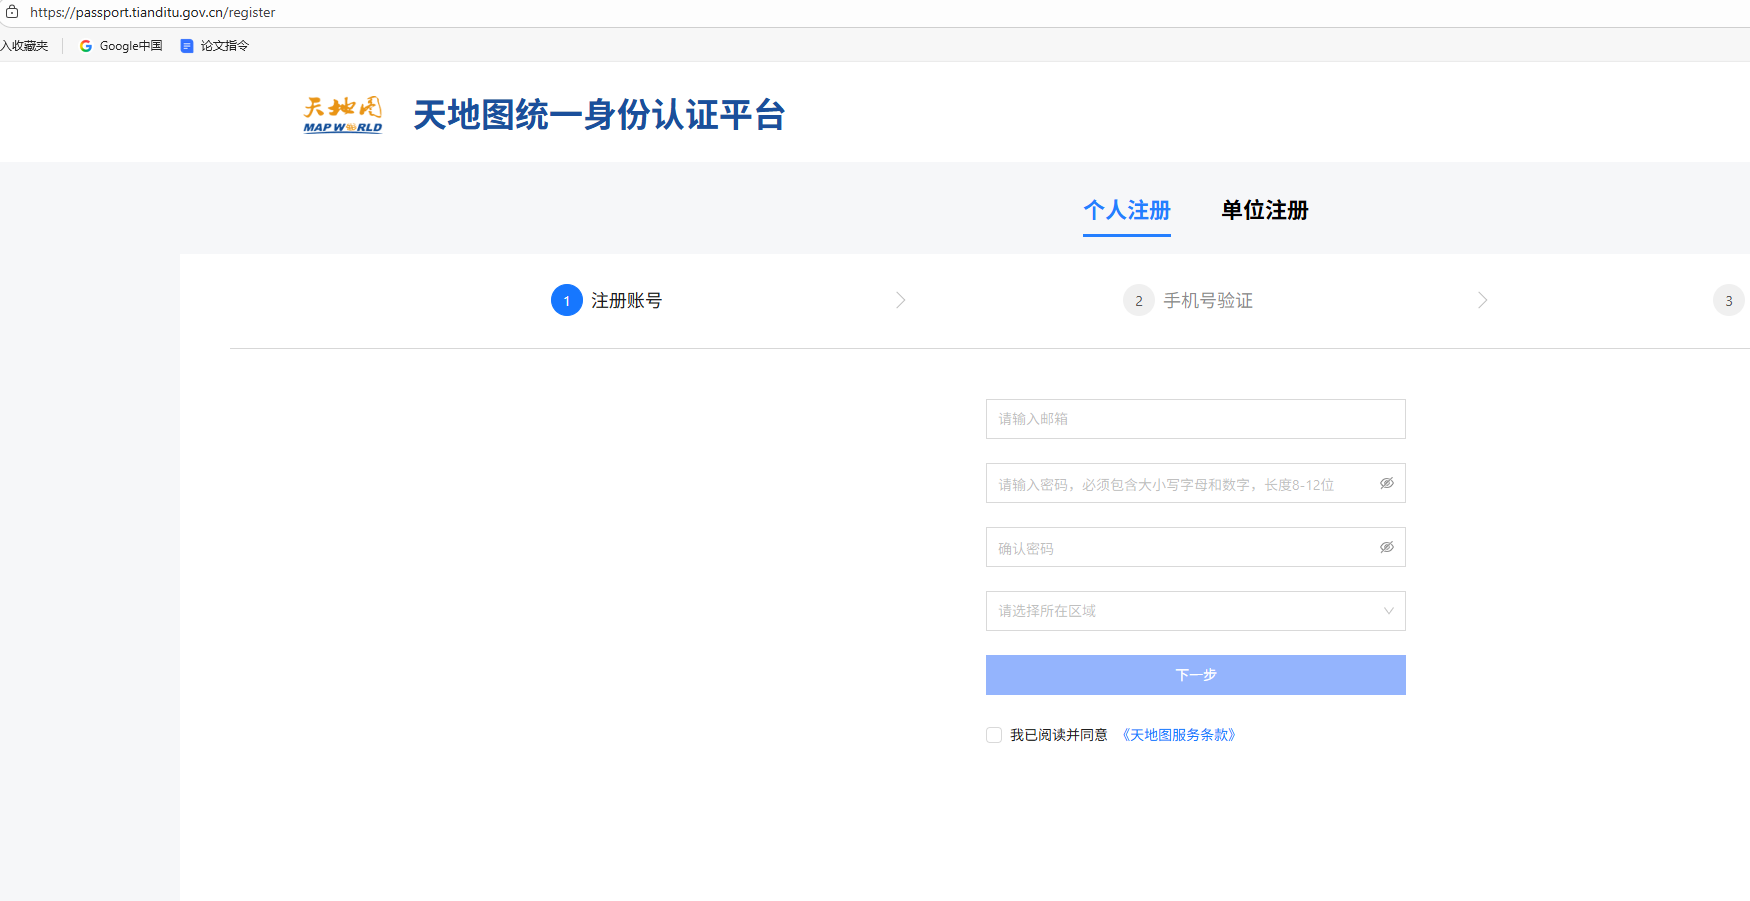Click the Google favicon in bookmarks bar

coord(86,46)
